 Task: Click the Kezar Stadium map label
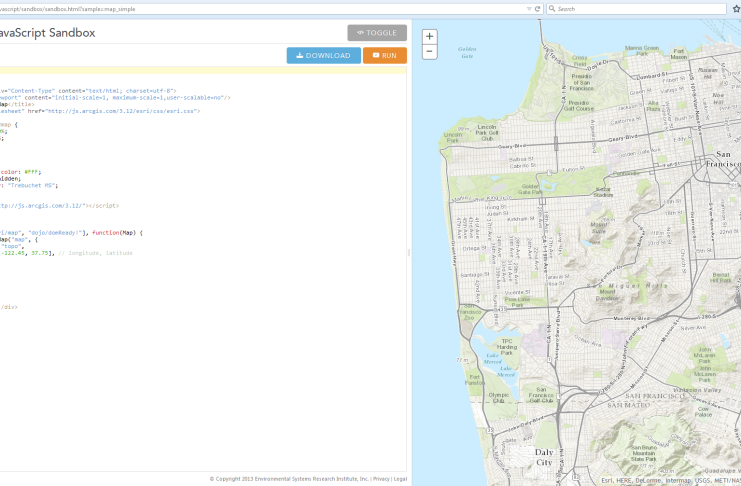tap(603, 192)
